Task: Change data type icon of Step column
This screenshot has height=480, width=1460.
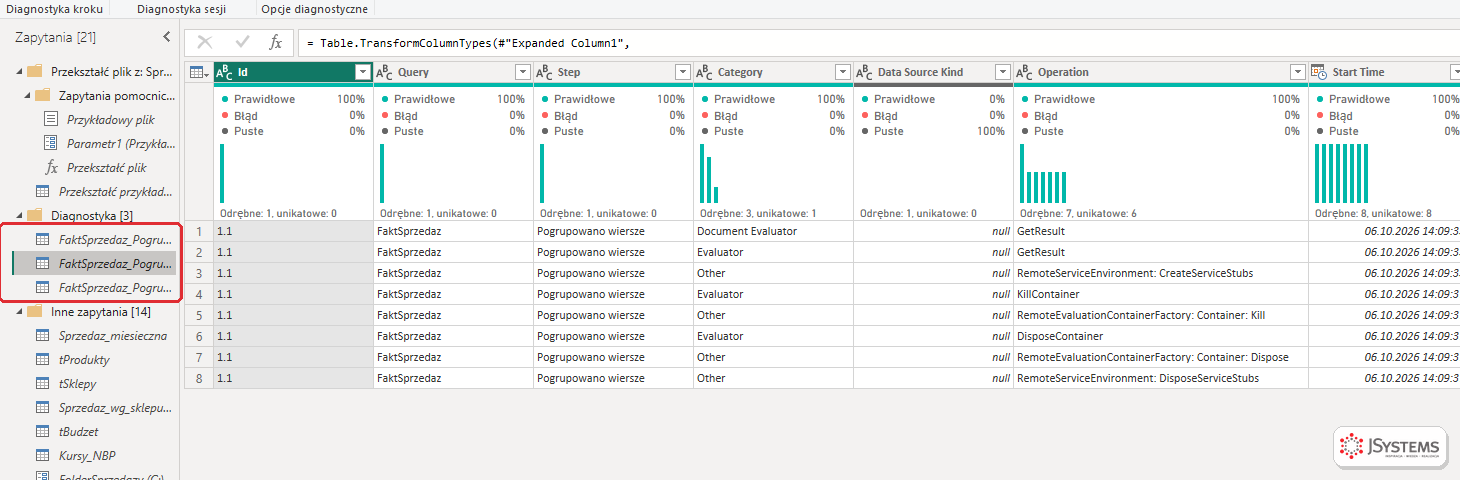Action: point(545,72)
